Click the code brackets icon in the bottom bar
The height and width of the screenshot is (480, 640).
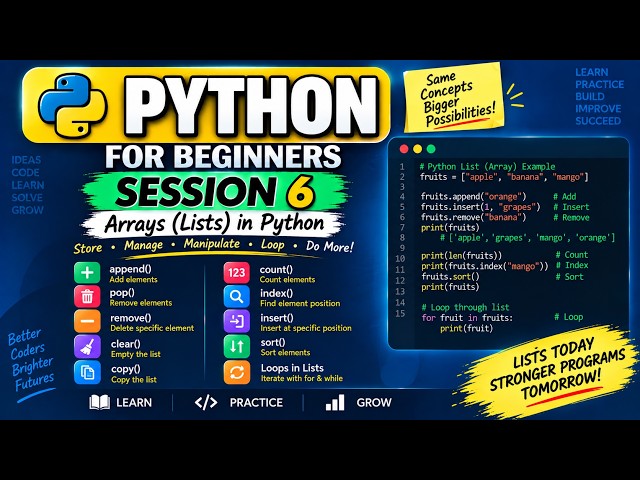pyautogui.click(x=206, y=402)
